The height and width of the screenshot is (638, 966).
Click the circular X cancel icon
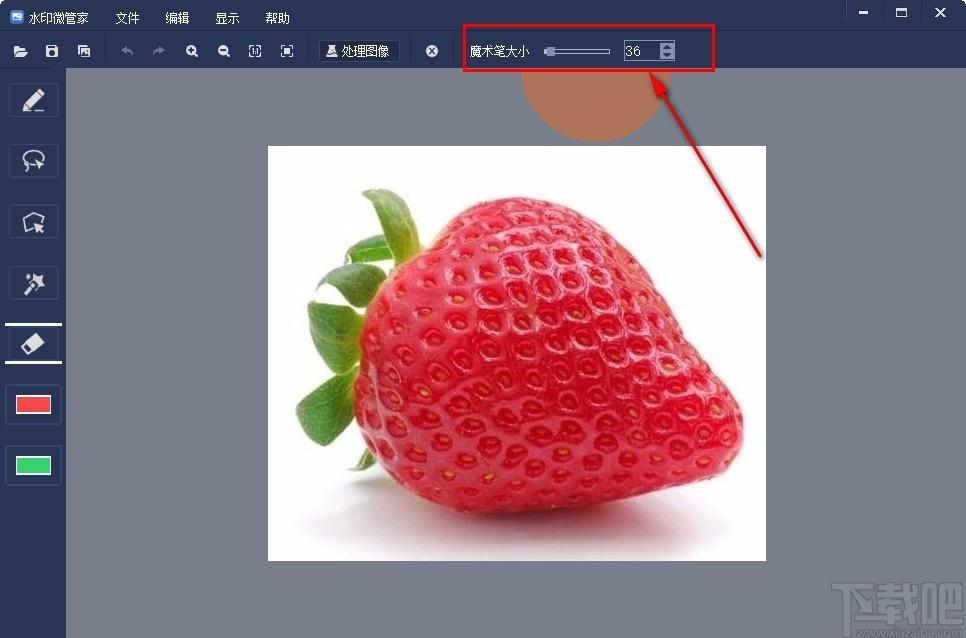pyautogui.click(x=432, y=51)
